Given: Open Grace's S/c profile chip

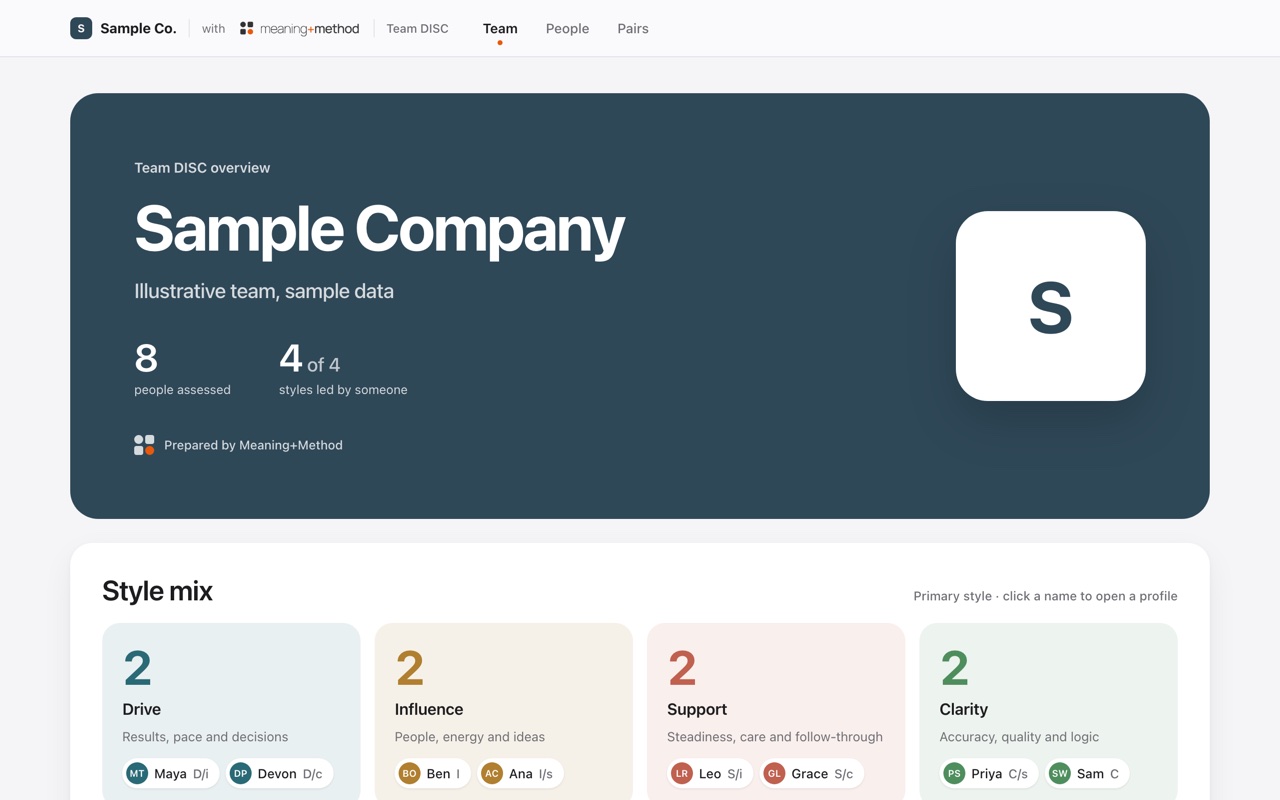Looking at the screenshot, I should (x=811, y=773).
